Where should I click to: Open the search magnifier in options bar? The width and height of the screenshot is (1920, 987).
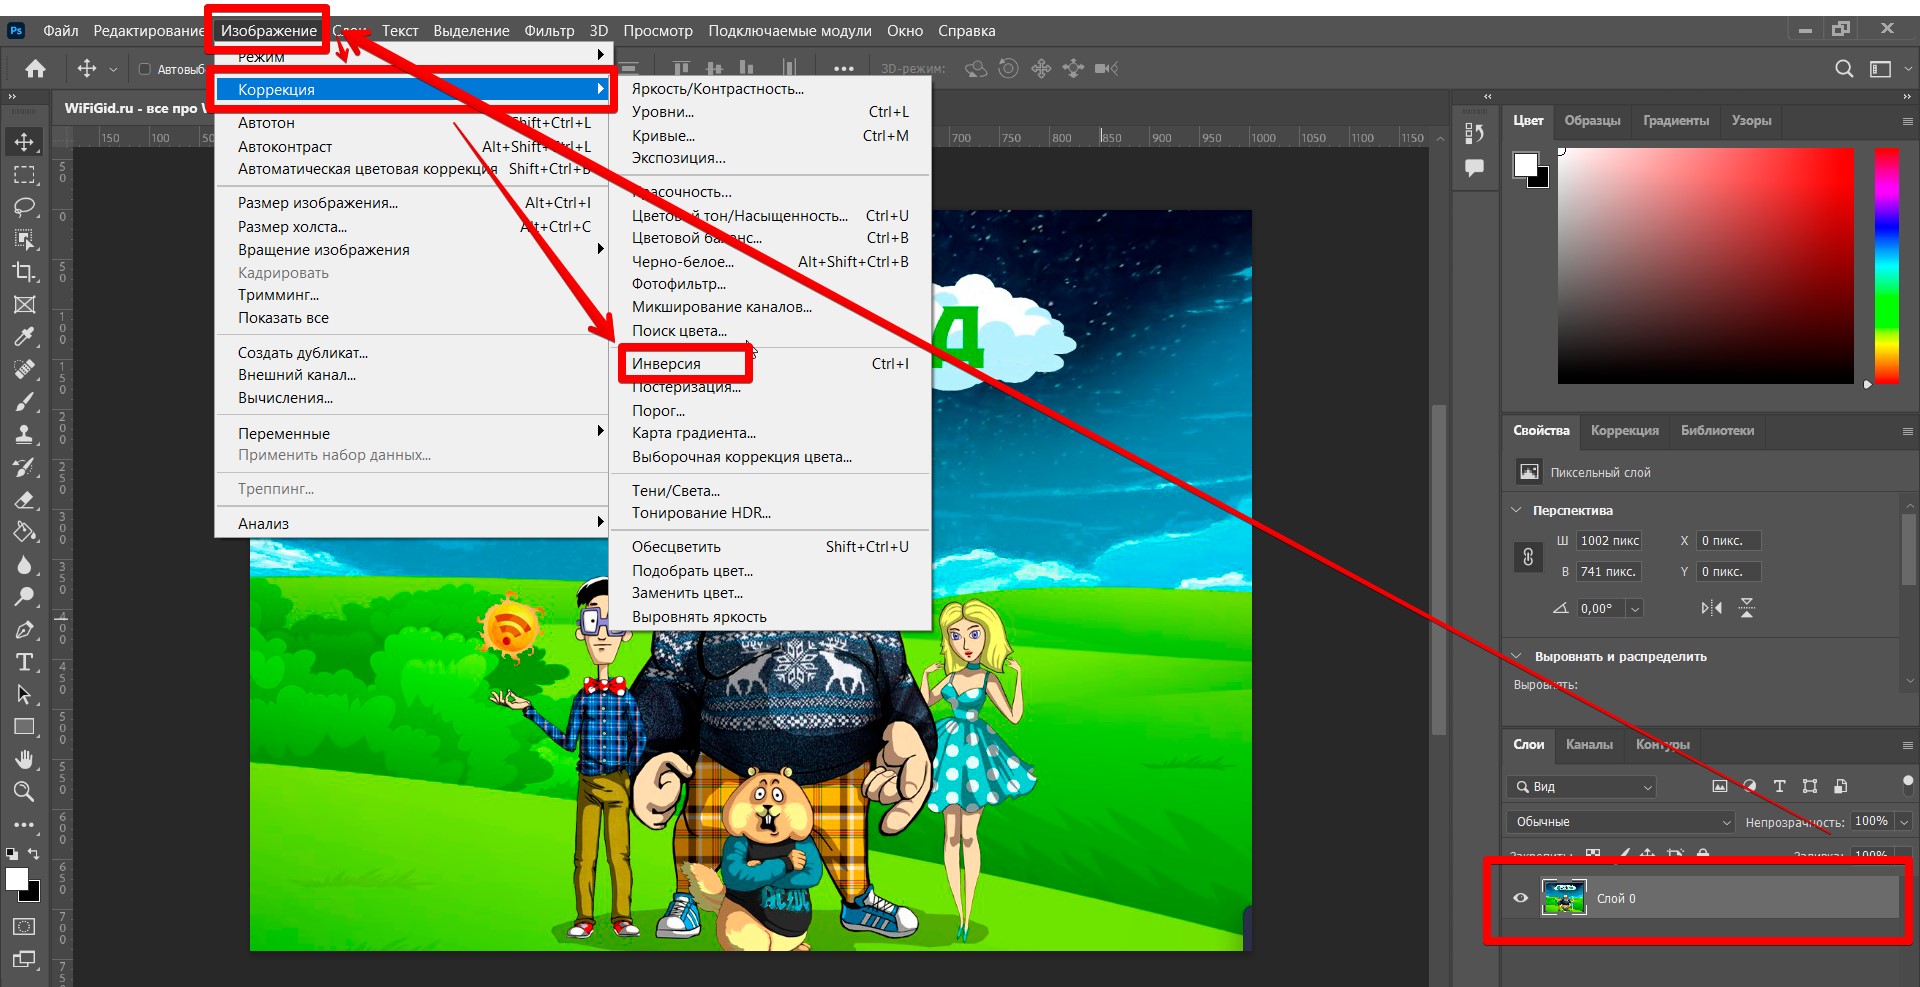tap(1844, 69)
